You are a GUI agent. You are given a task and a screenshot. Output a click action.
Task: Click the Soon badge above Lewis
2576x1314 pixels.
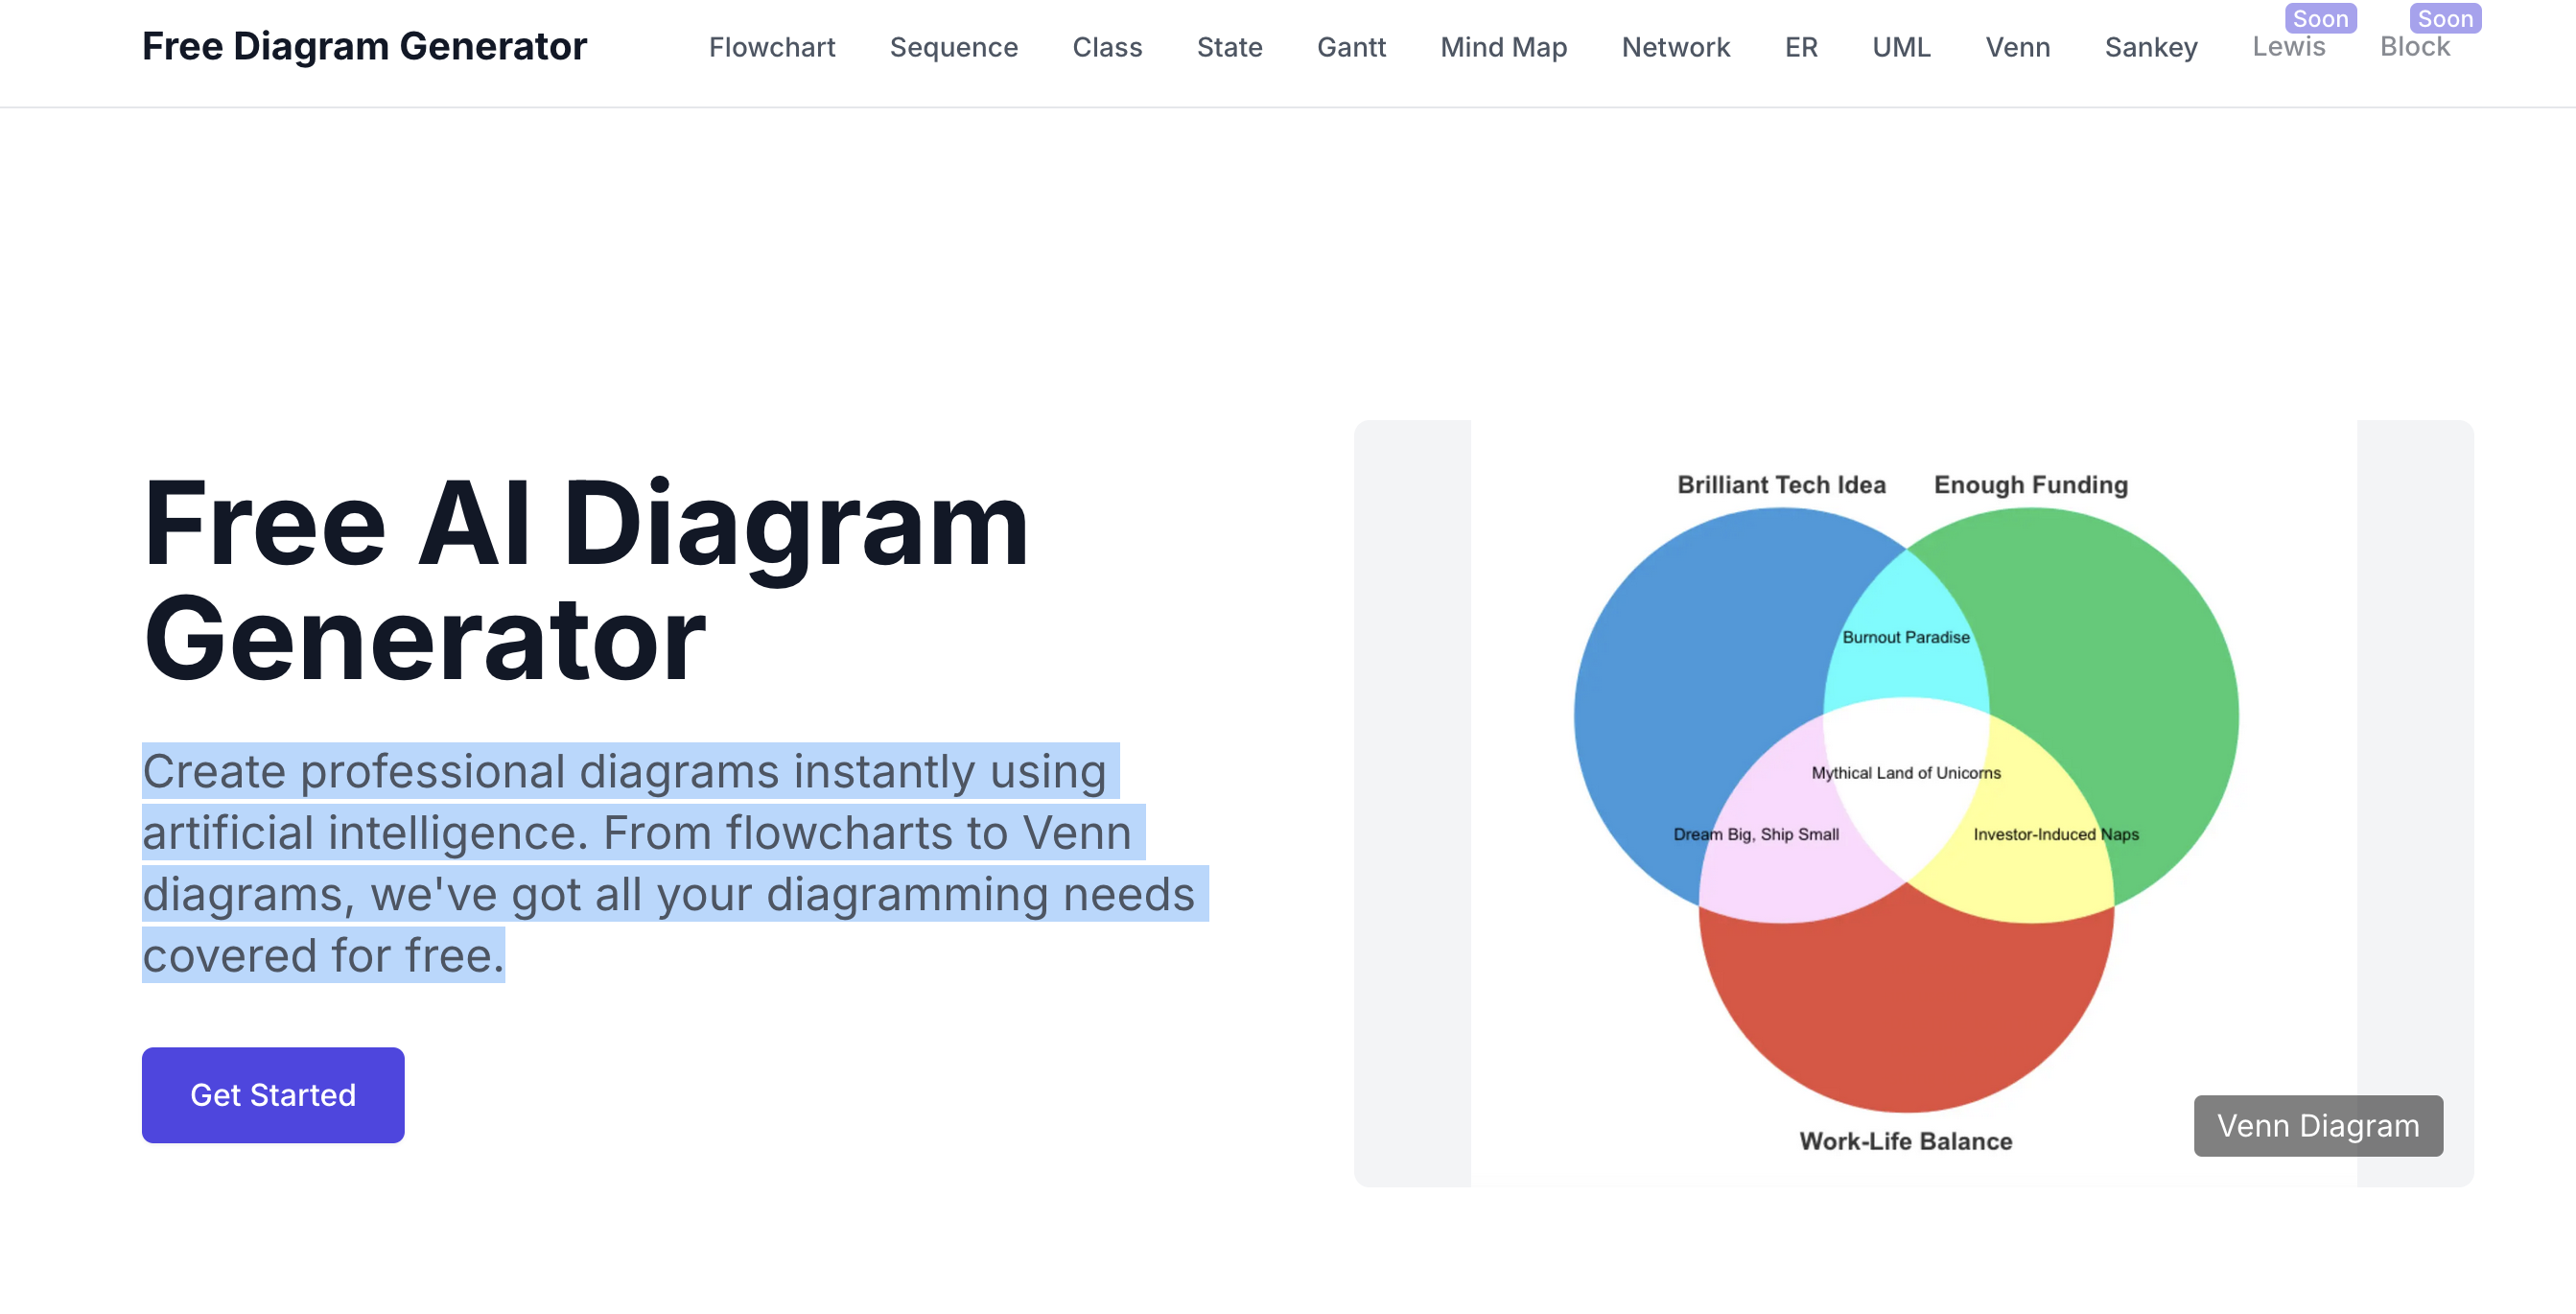pos(2320,18)
